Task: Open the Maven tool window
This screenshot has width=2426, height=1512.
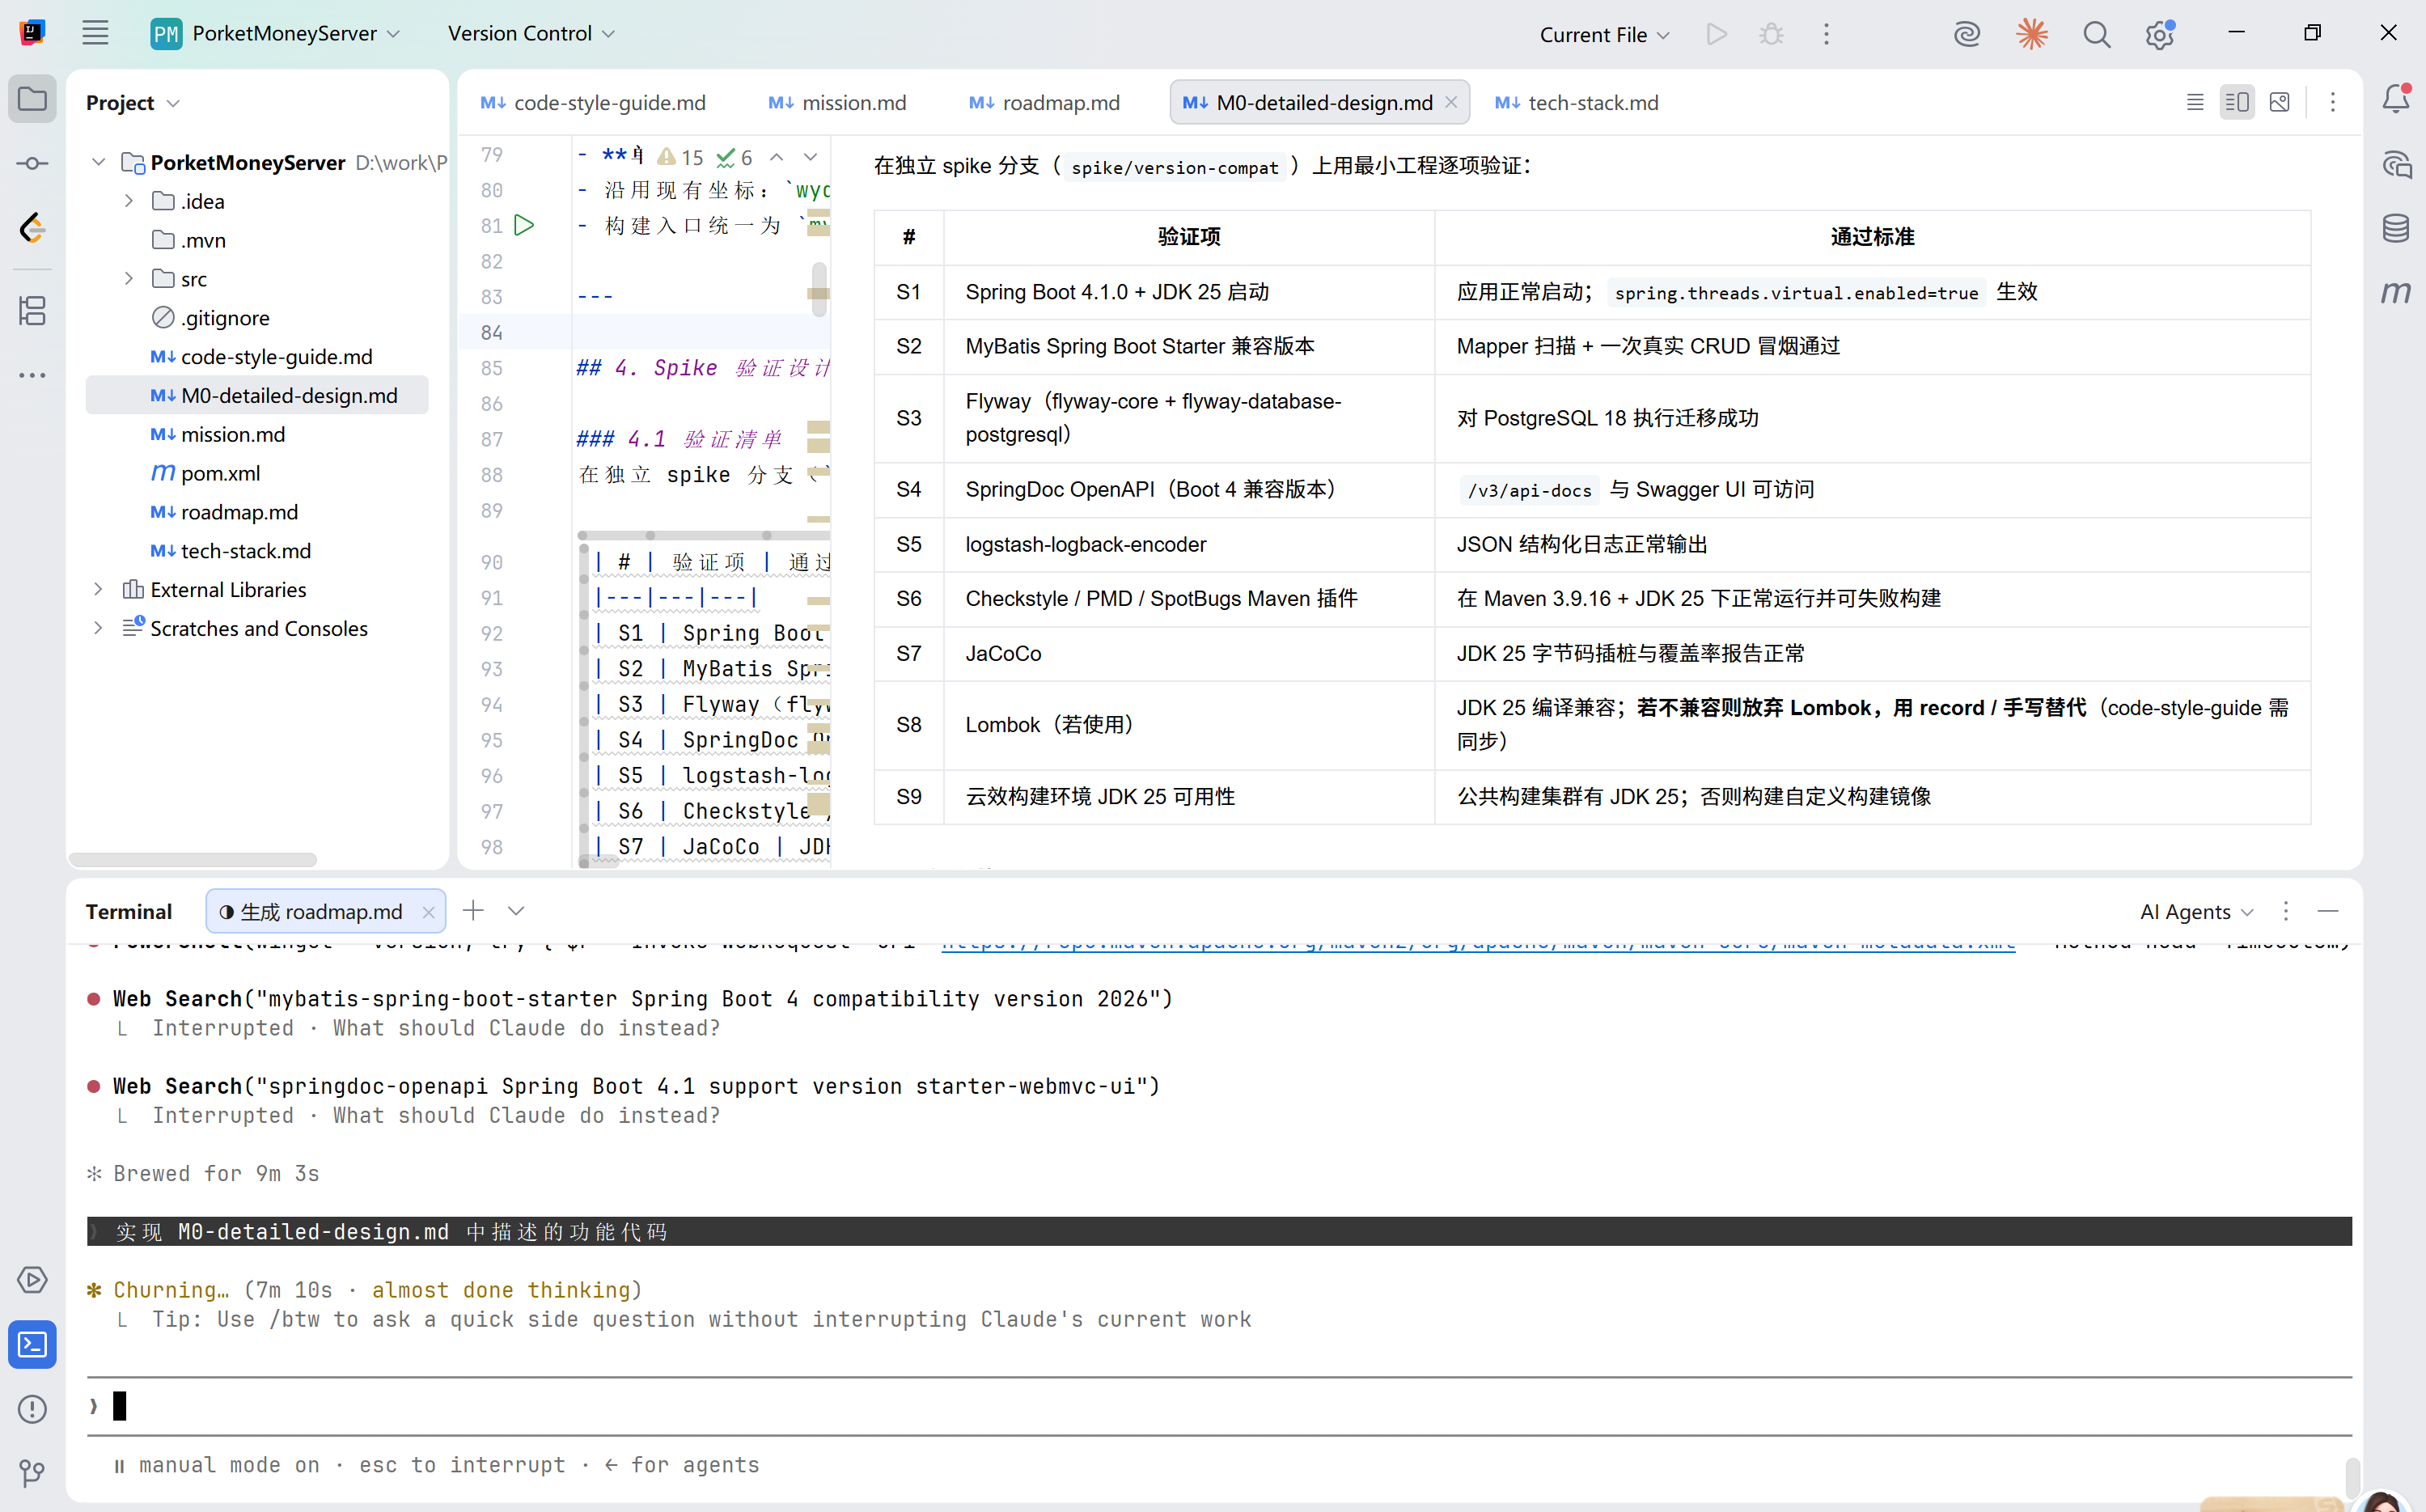Action: [x=2396, y=292]
